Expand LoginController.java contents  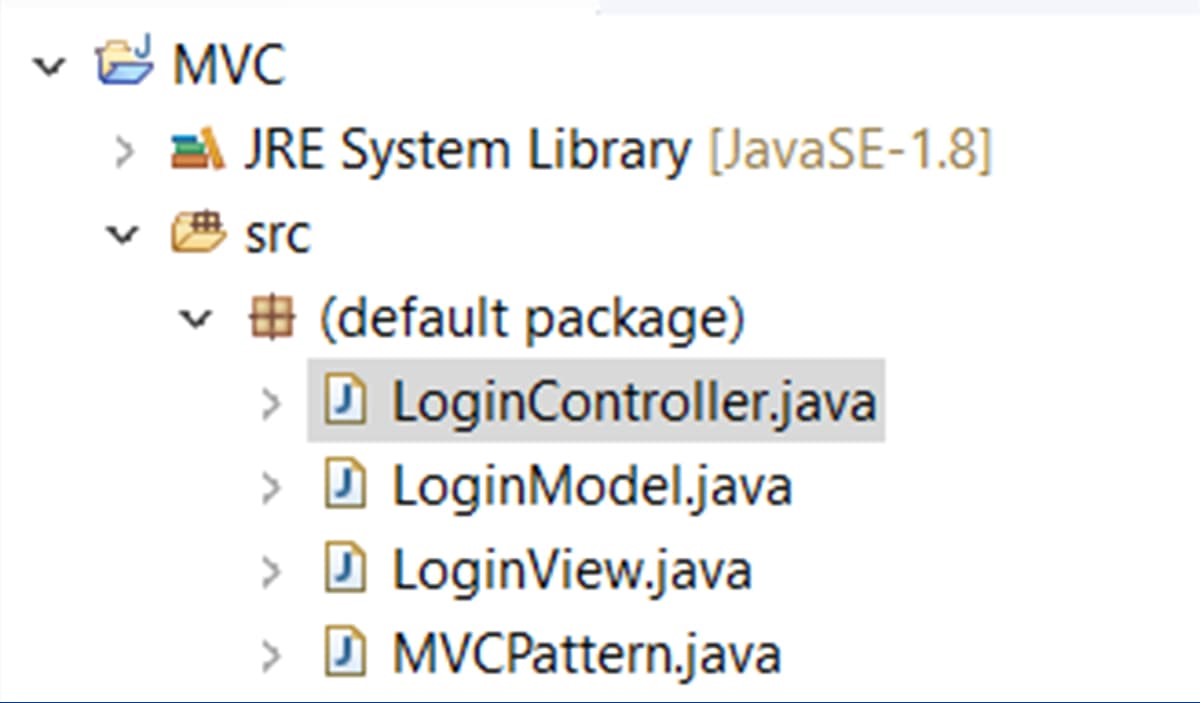point(271,404)
